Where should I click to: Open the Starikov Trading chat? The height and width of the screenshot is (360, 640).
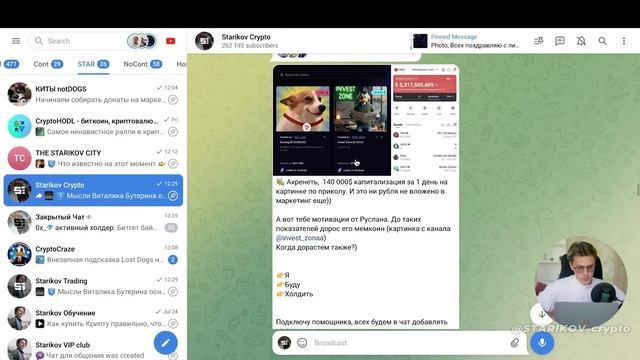pos(93,286)
